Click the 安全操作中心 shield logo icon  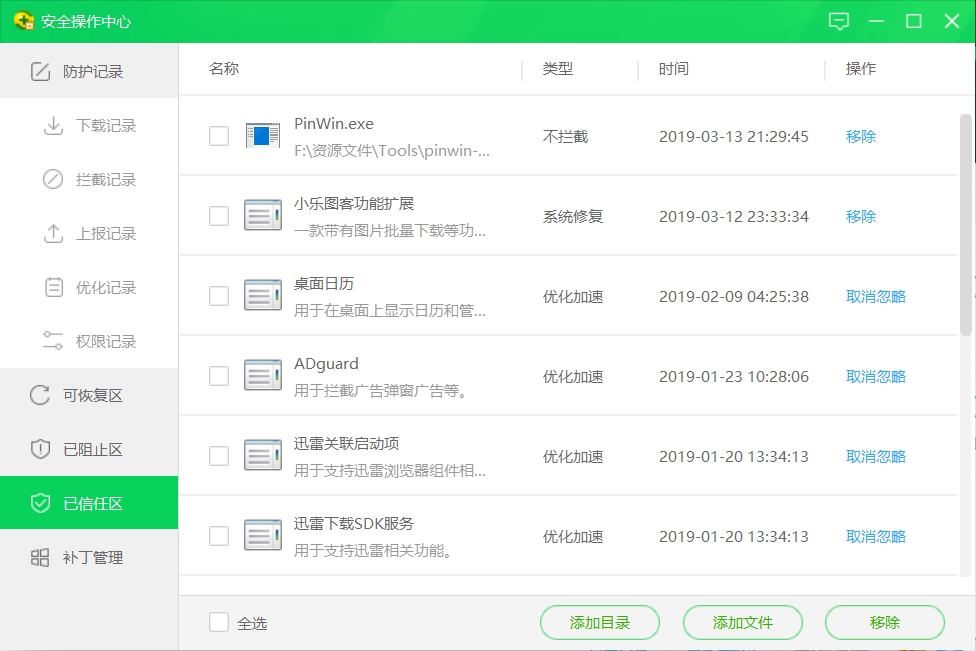(24, 21)
